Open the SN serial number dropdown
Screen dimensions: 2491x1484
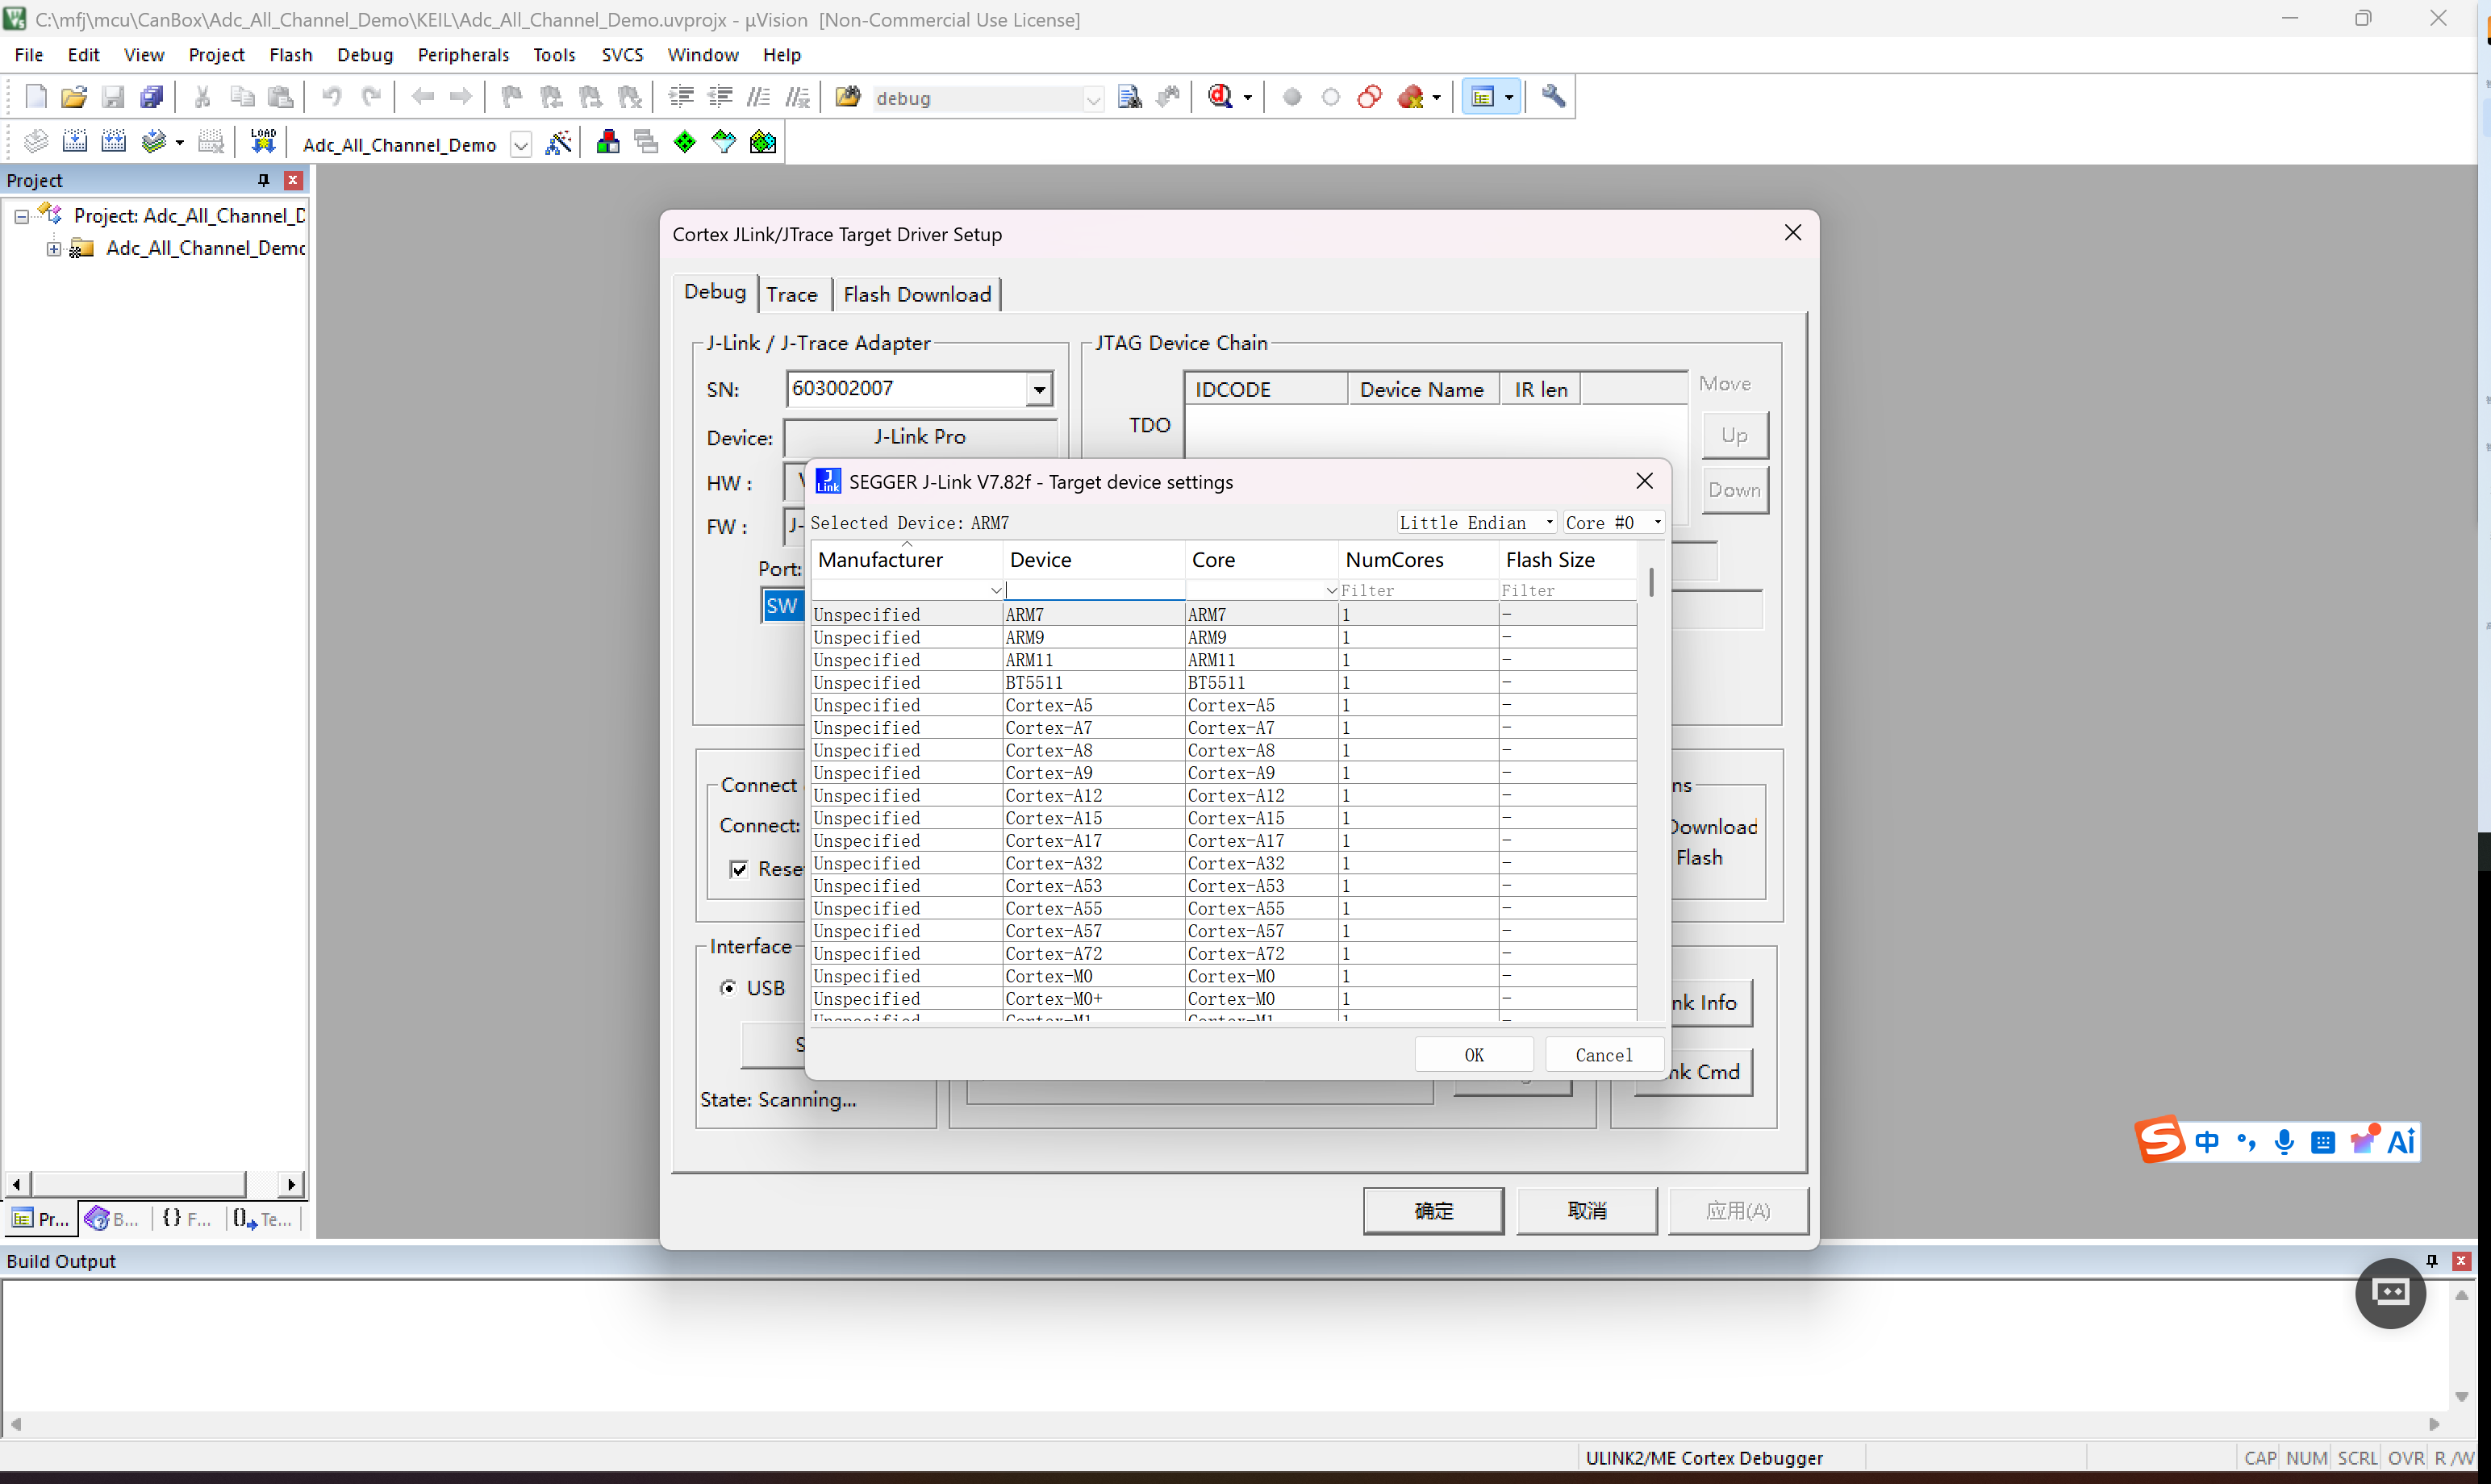click(1040, 389)
